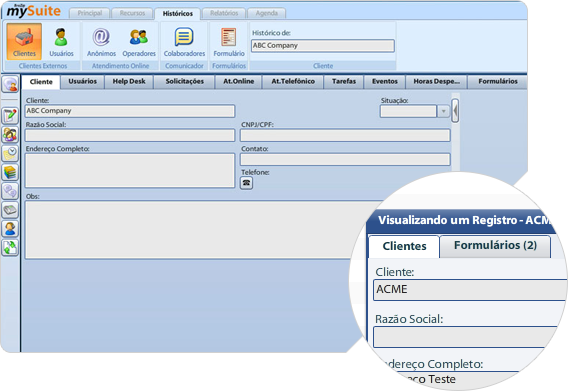
Task: Open Anônimos @ icon
Action: [101, 41]
